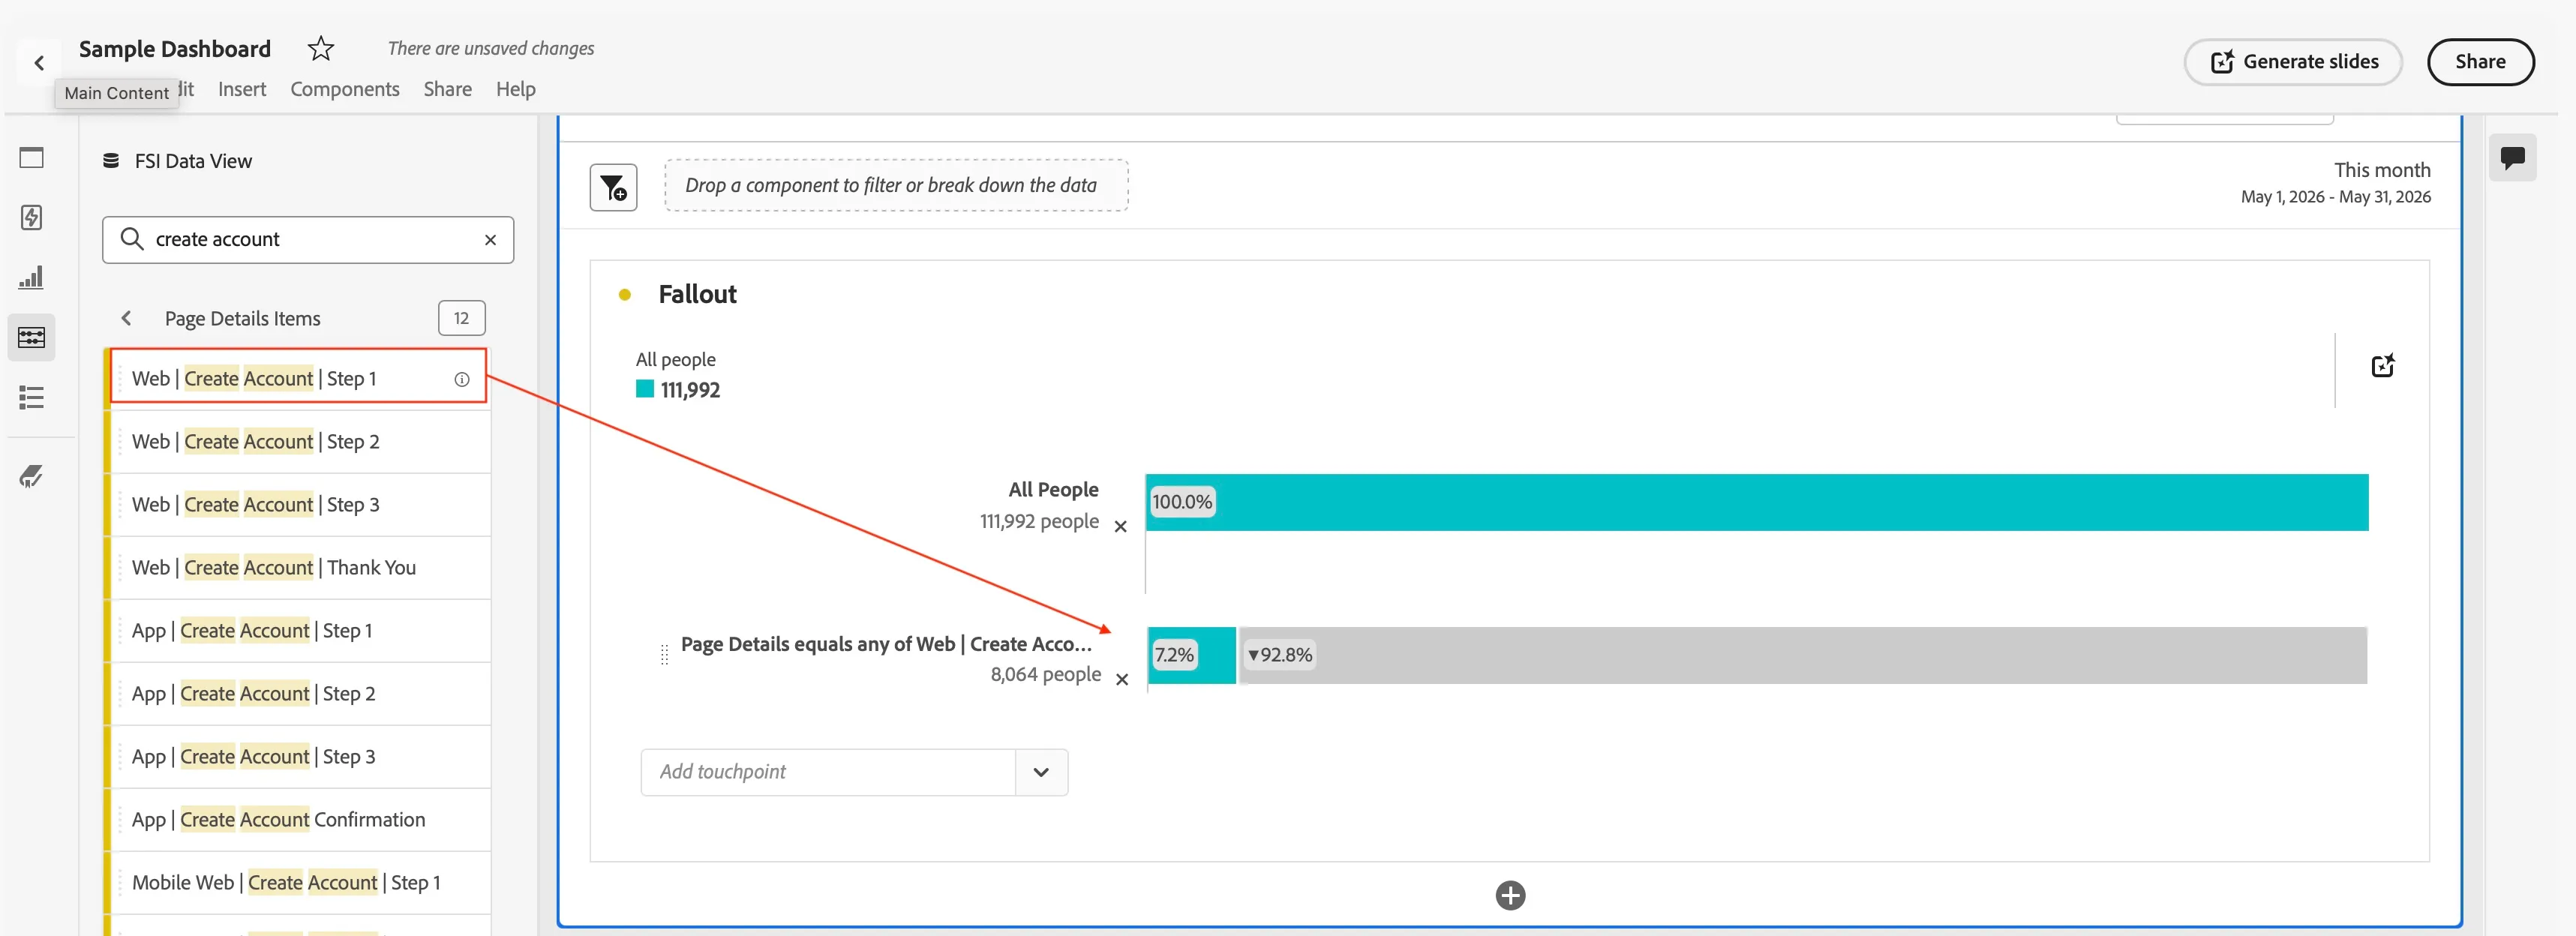Favorite Sample Dashboard with the star icon

[320, 48]
